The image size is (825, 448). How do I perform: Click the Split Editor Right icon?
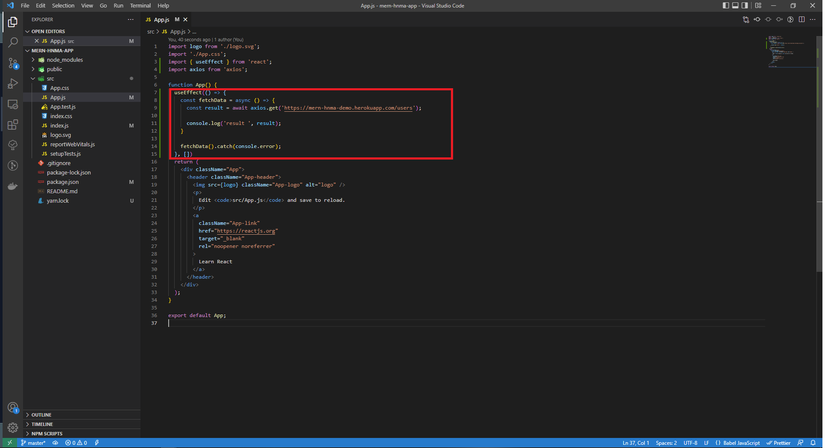point(801,19)
